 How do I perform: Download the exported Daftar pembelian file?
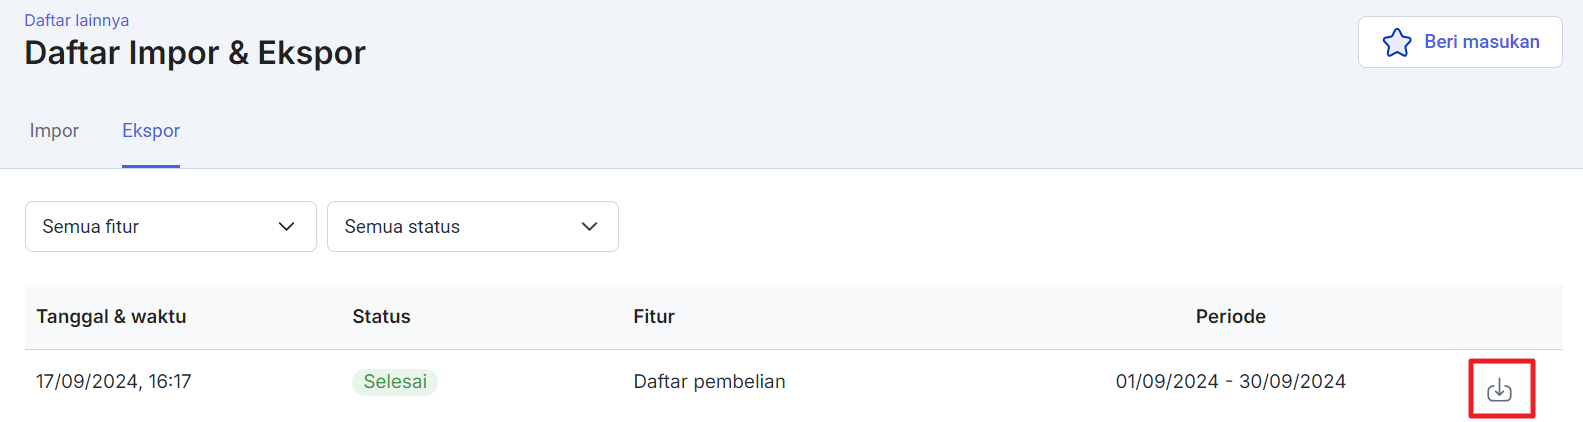click(x=1499, y=390)
